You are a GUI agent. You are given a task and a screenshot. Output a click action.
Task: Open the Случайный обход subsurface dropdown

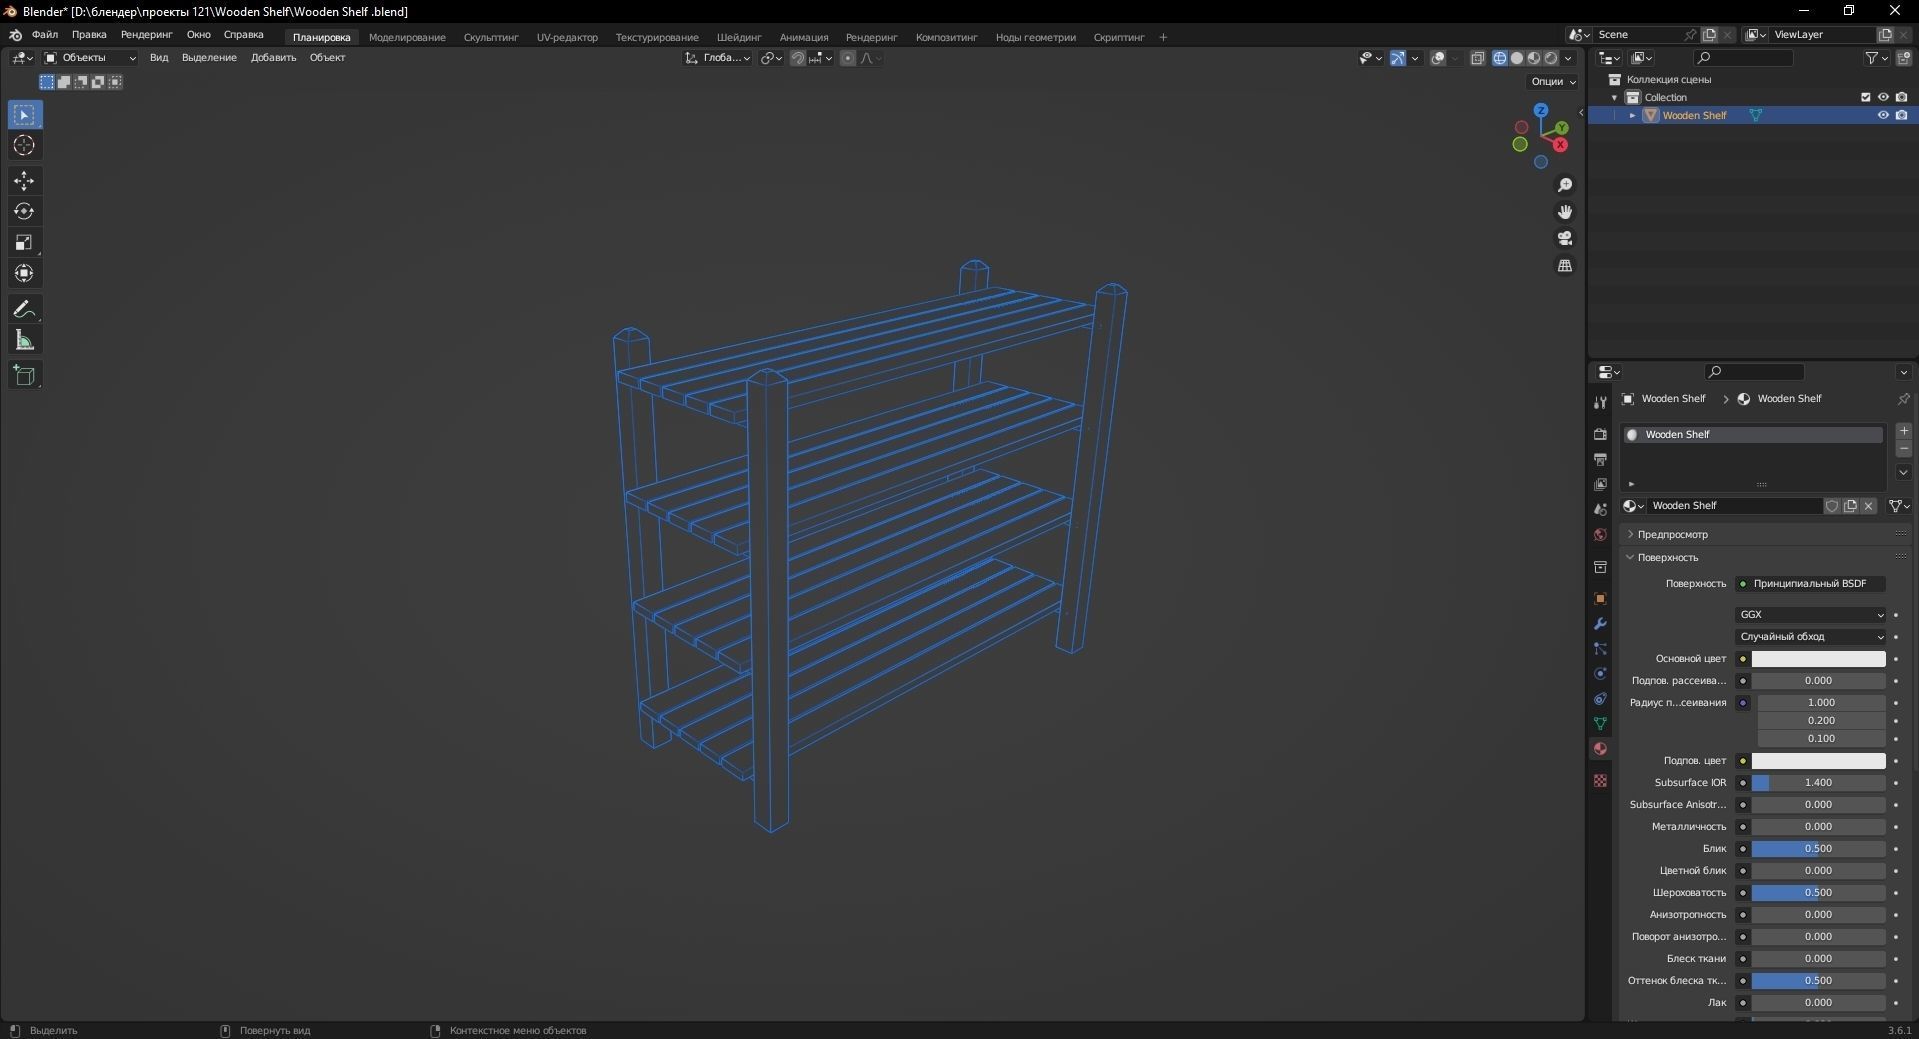click(1811, 637)
